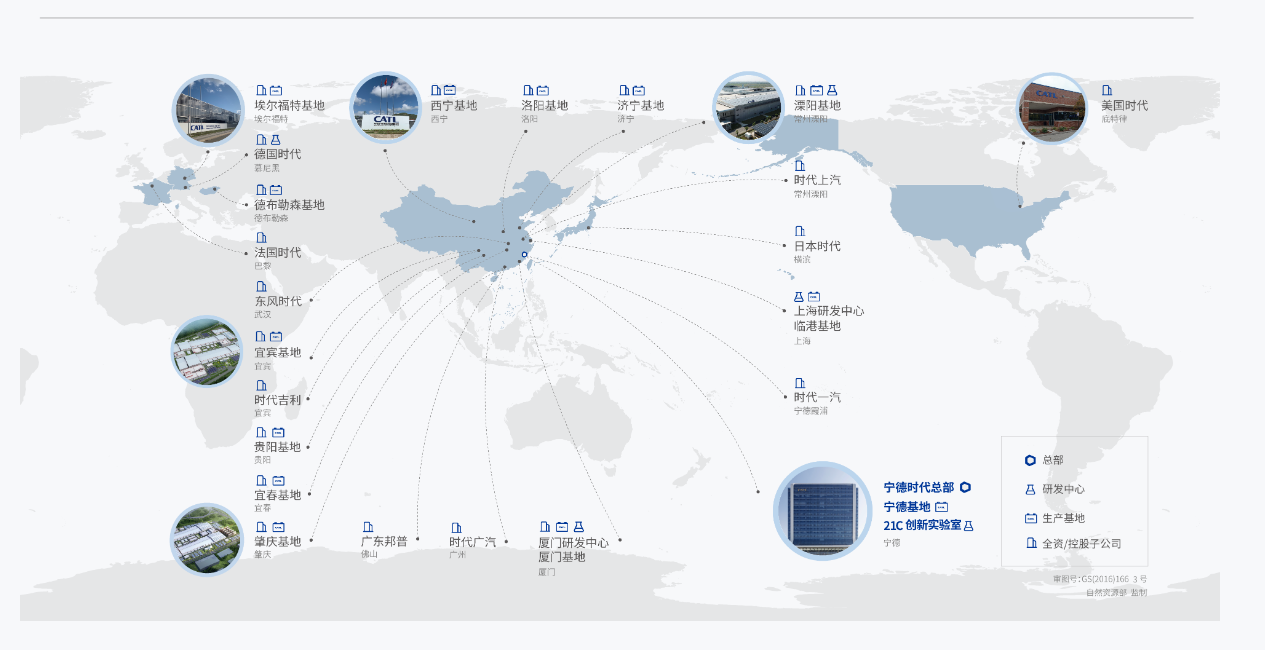Click the building icon above 时代广汽
Screen dimensions: 1265x650
coord(456,527)
